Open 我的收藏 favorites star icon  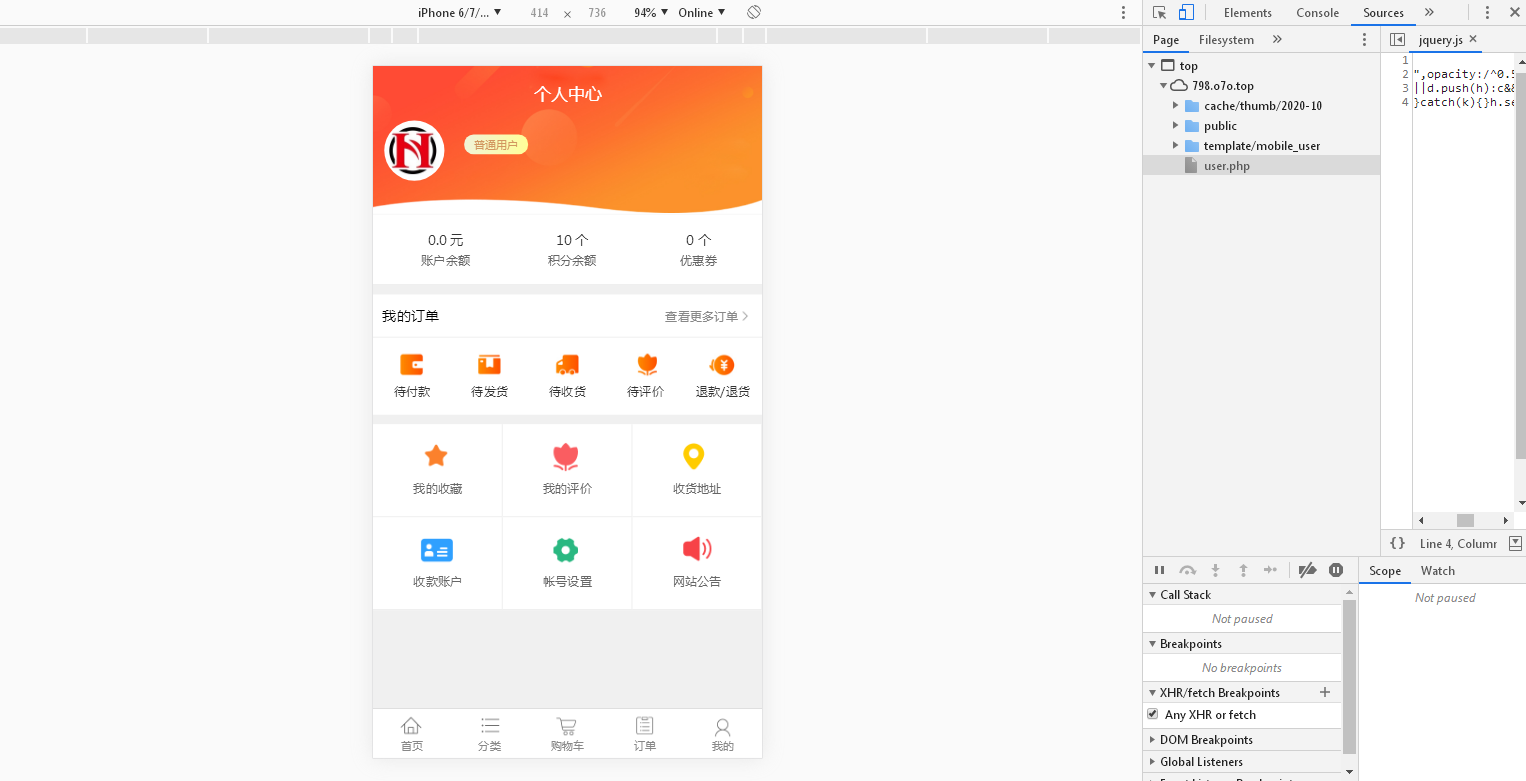click(x=436, y=456)
